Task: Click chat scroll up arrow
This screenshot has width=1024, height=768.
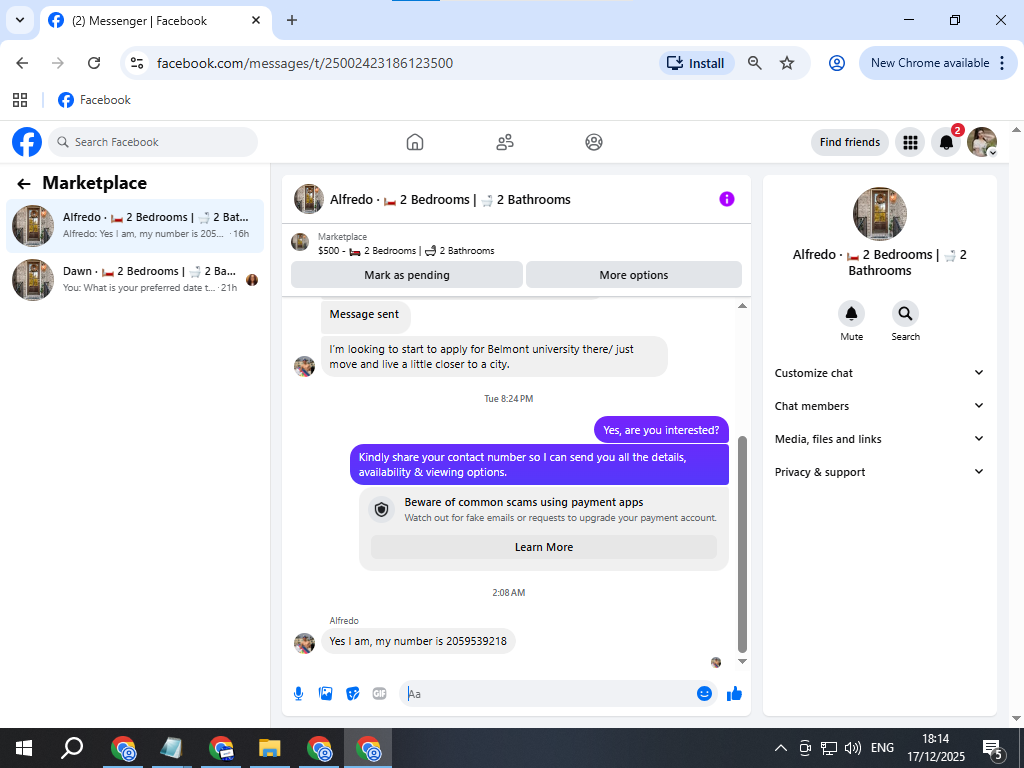Action: [742, 306]
